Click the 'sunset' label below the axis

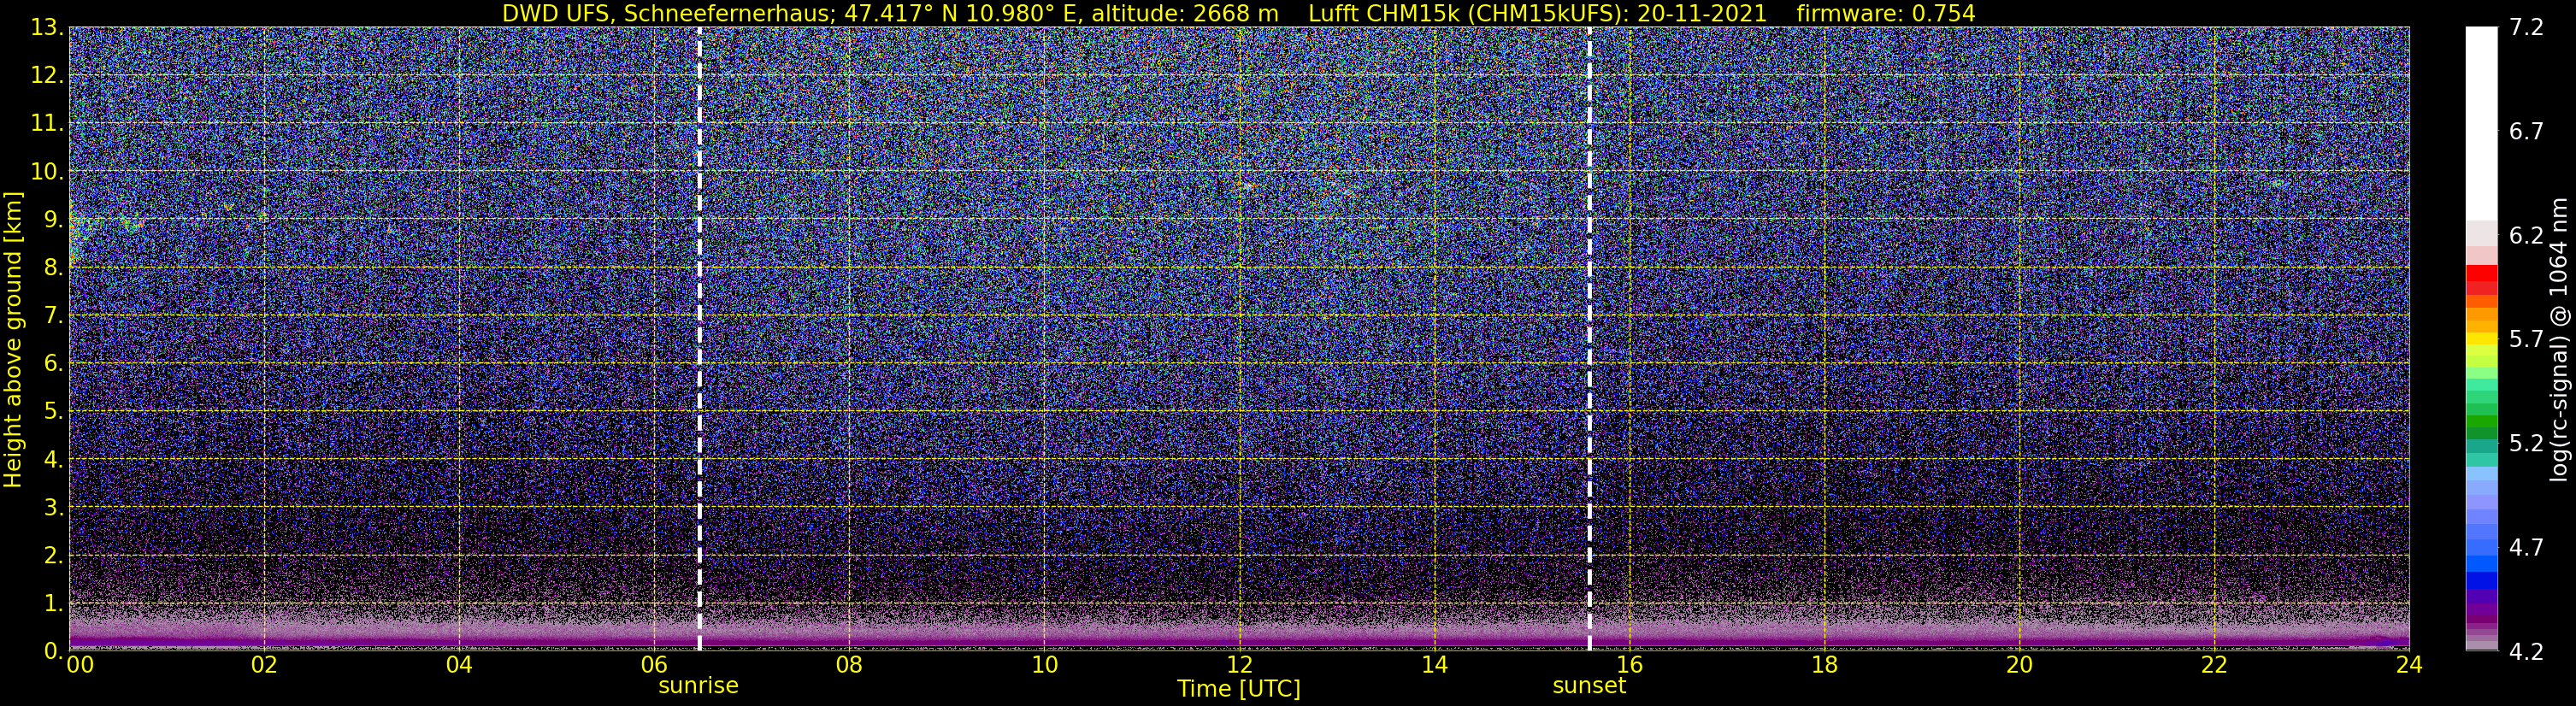coord(1589,685)
